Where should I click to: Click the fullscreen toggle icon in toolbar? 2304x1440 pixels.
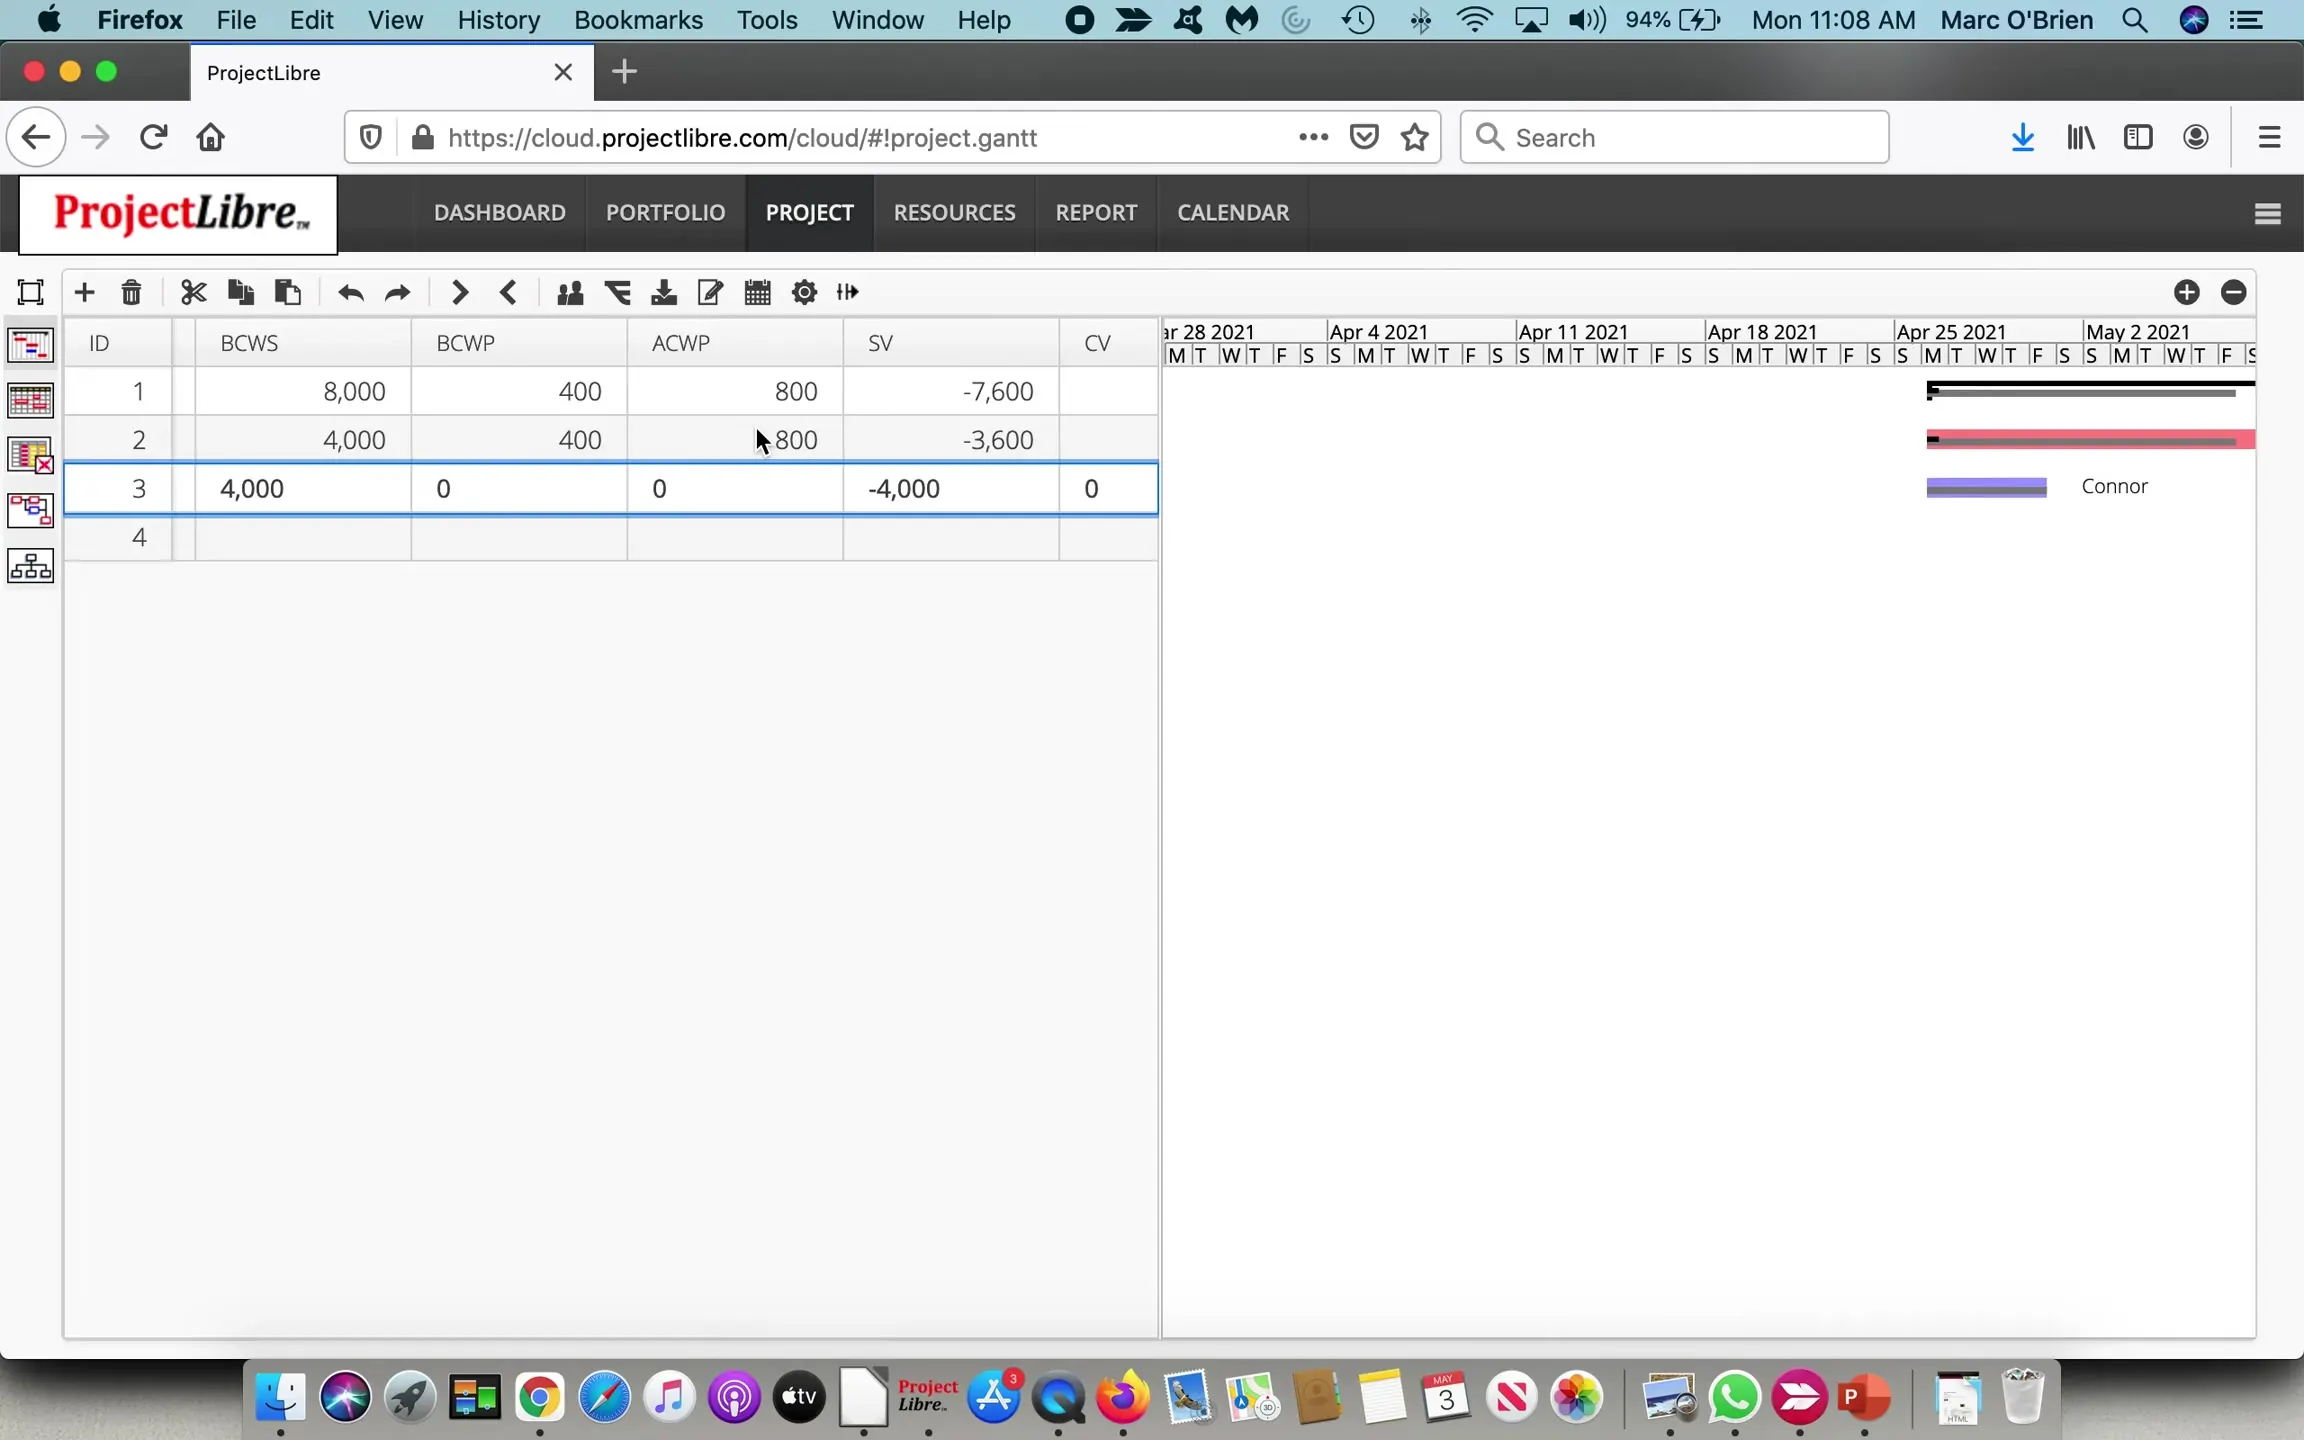tap(31, 292)
